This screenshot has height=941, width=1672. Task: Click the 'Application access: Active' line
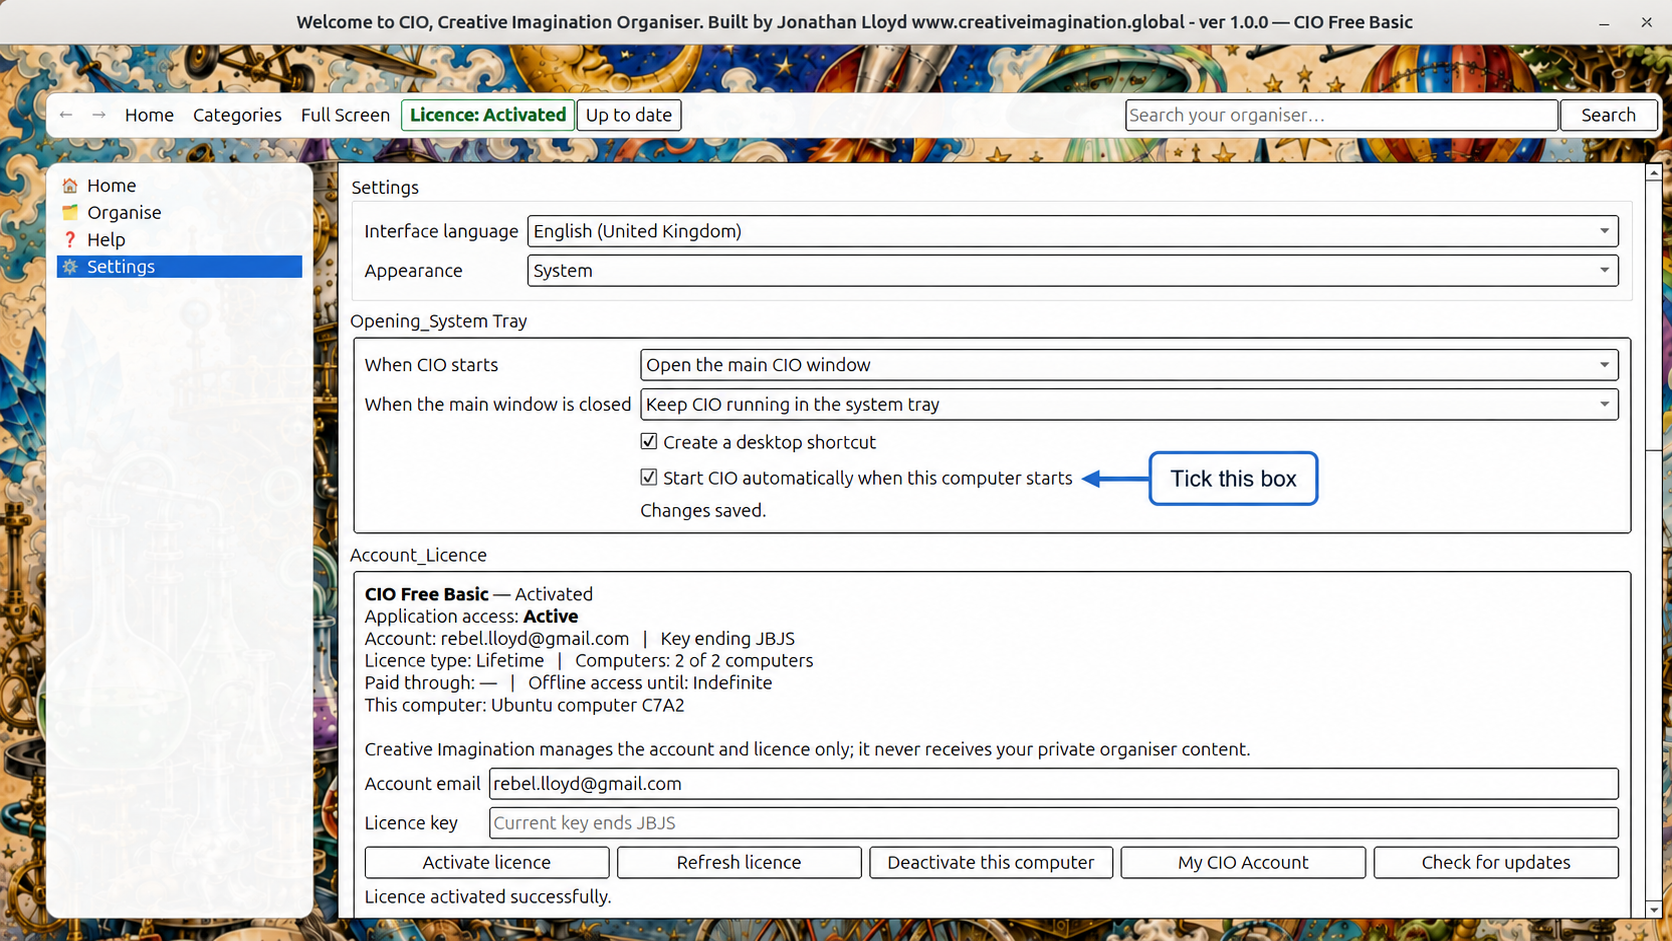coord(471,616)
